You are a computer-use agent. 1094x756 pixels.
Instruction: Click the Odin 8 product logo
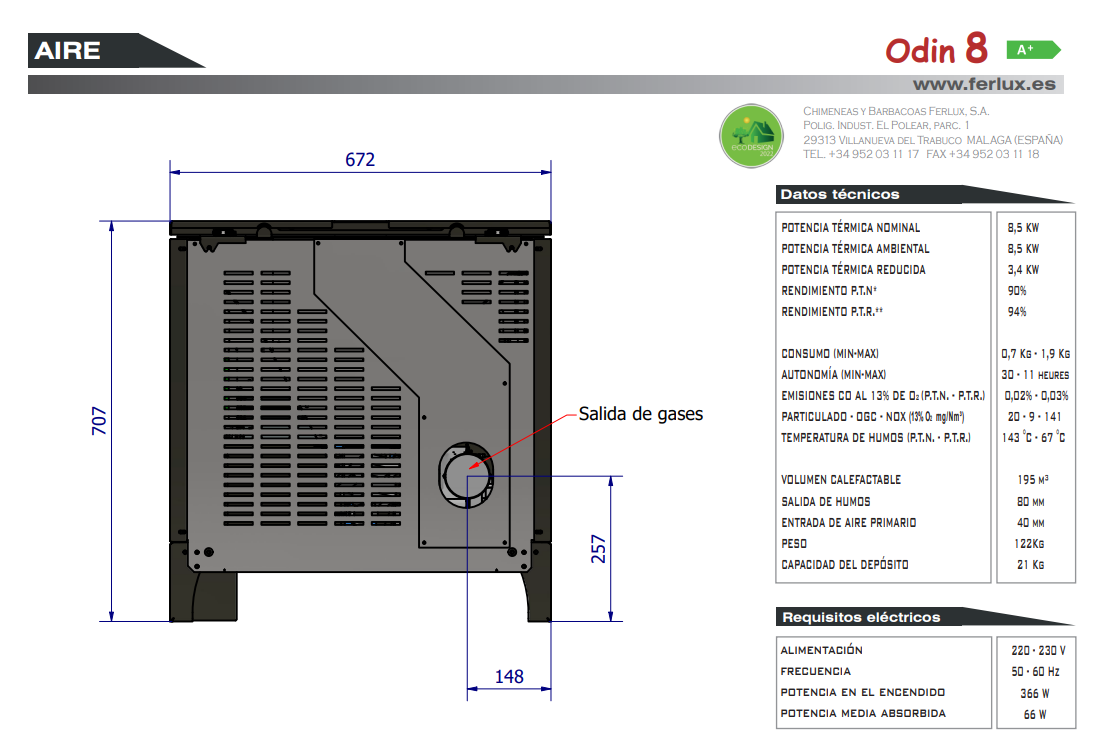coord(937,49)
